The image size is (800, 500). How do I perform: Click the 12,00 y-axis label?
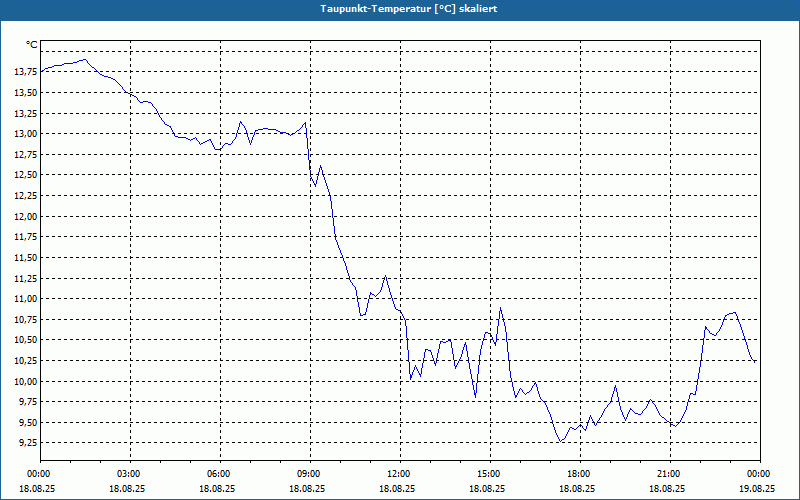coord(26,216)
